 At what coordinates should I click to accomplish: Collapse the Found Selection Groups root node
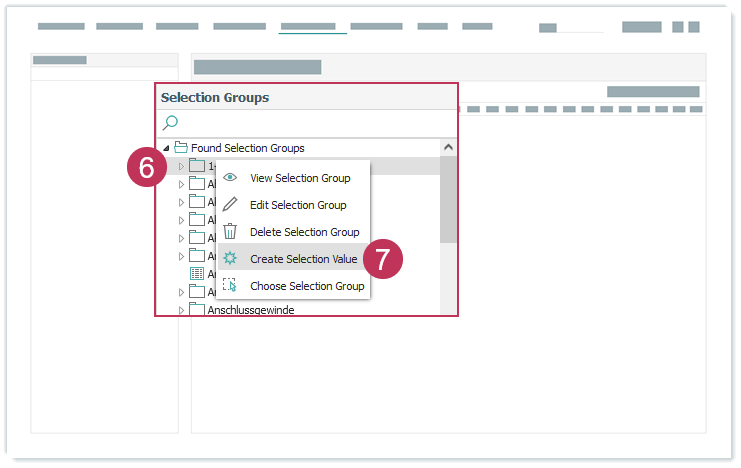click(166, 148)
